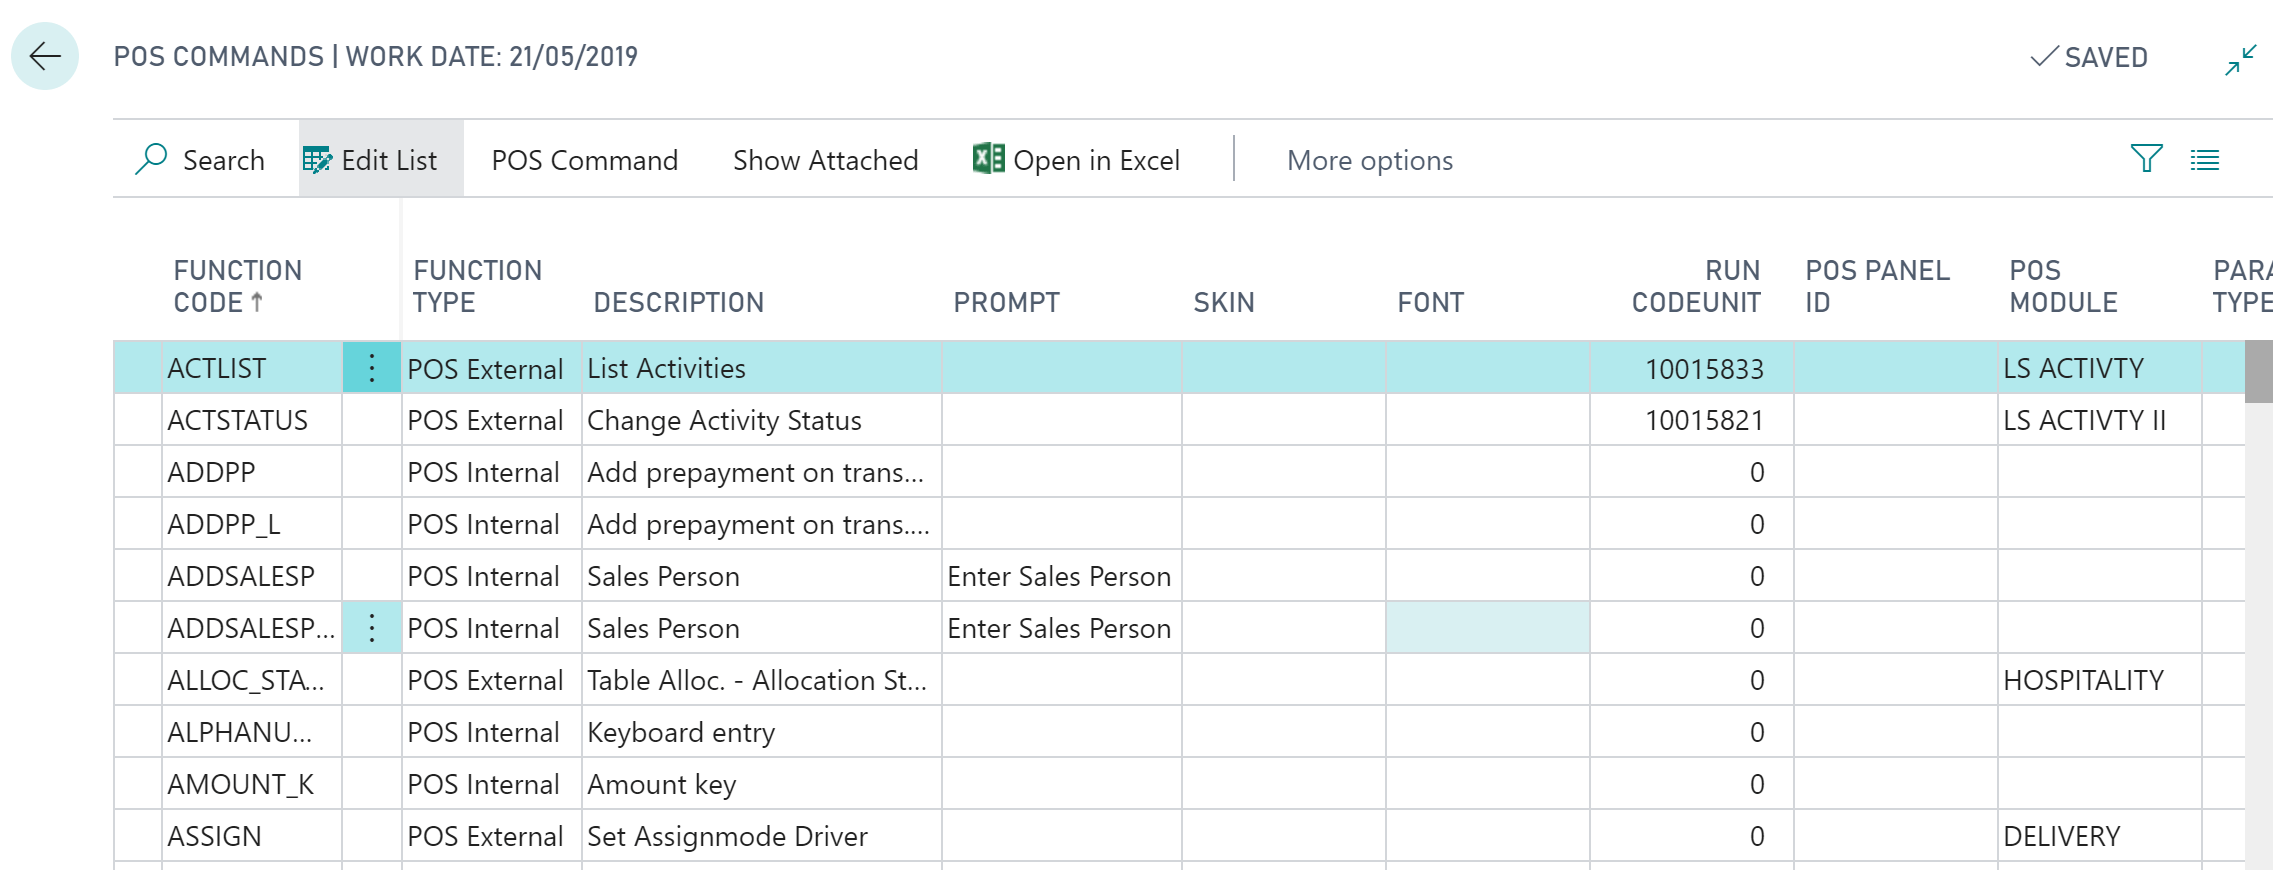This screenshot has width=2291, height=870.
Task: Click the highlighted Font cell in ADDSALESP... row
Action: tap(1487, 628)
